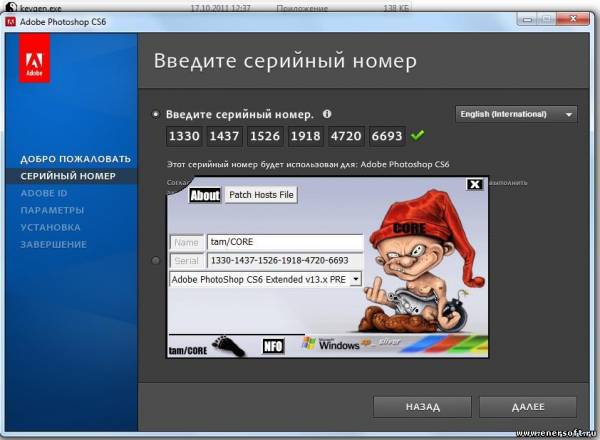This screenshot has width=600, height=440.
Task: Click the Name label in the keygen
Action: point(186,242)
